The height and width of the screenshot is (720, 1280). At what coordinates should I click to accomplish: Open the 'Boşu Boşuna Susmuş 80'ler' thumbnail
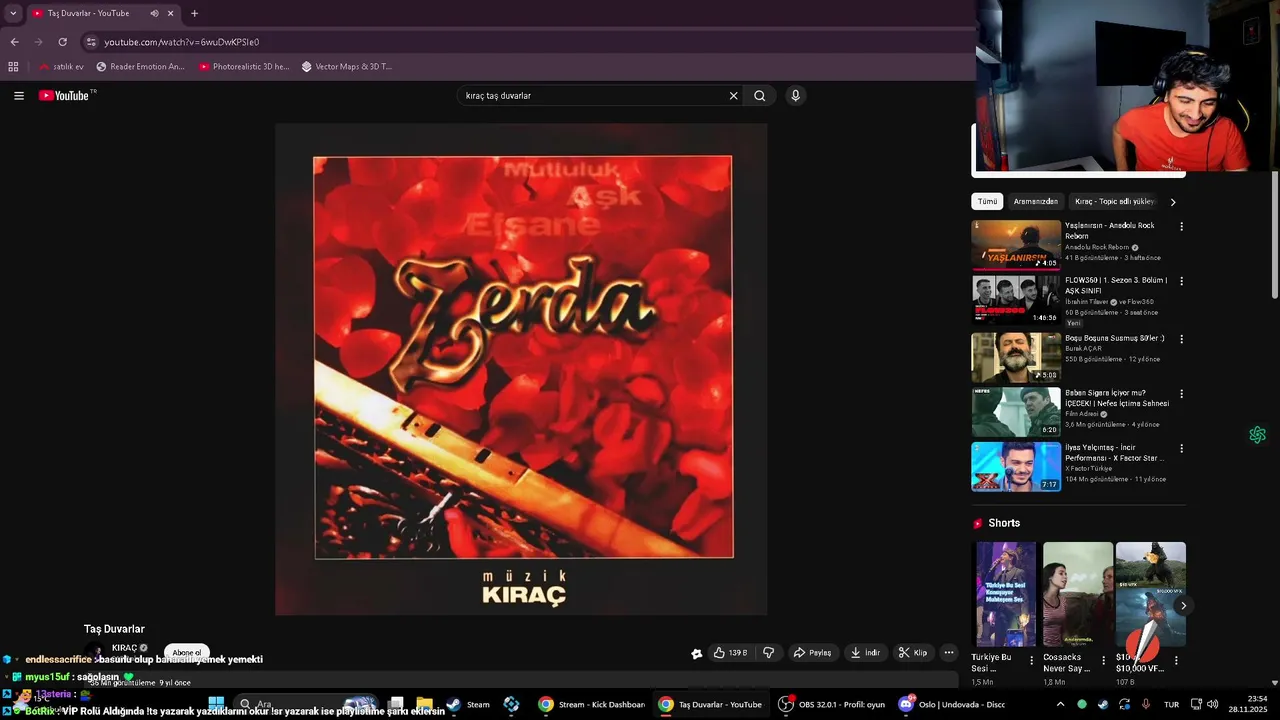tap(1016, 358)
